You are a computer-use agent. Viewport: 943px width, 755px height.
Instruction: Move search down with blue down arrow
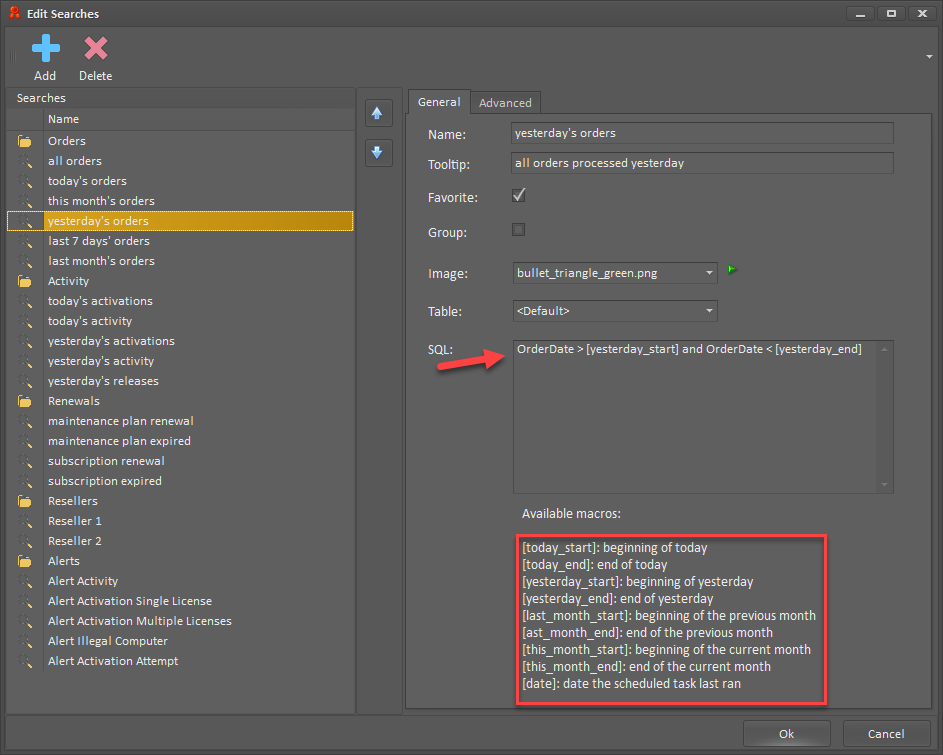point(378,153)
